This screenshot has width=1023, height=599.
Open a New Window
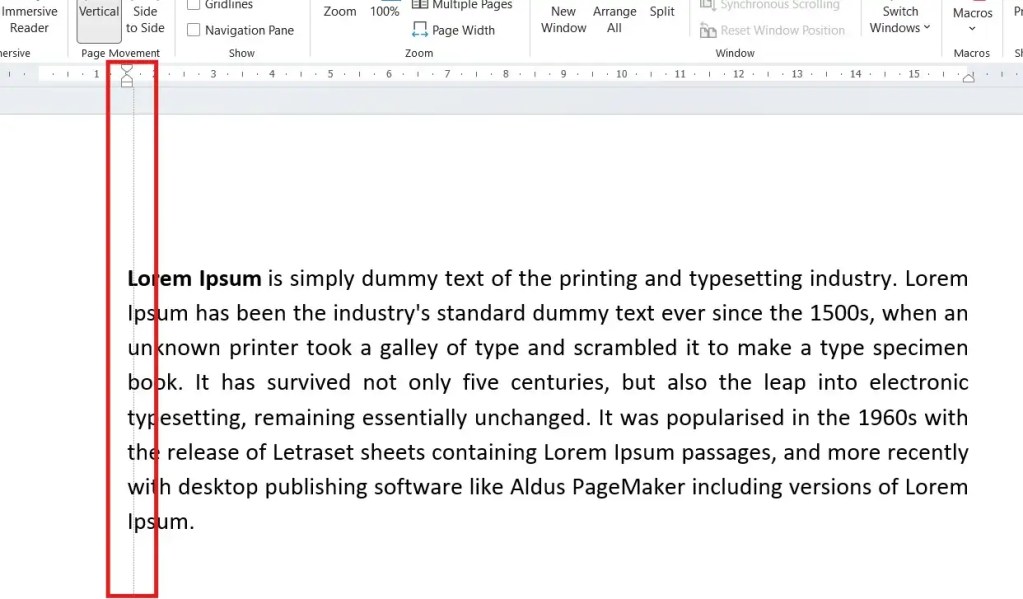(563, 19)
